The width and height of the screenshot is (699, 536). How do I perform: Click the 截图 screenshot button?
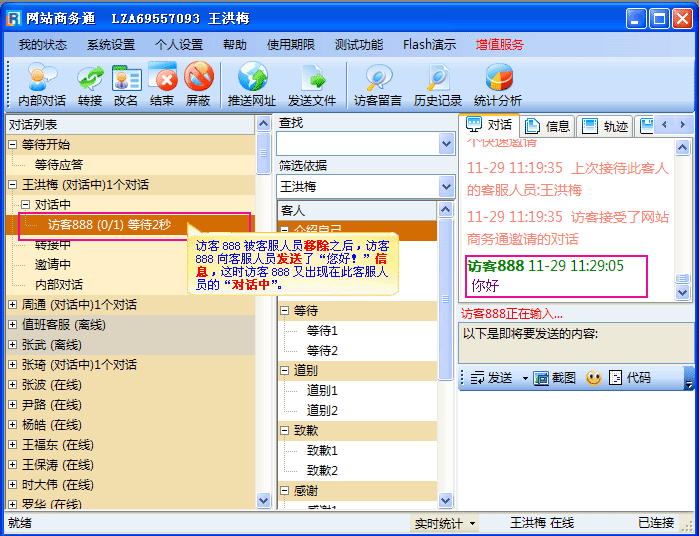(555, 378)
